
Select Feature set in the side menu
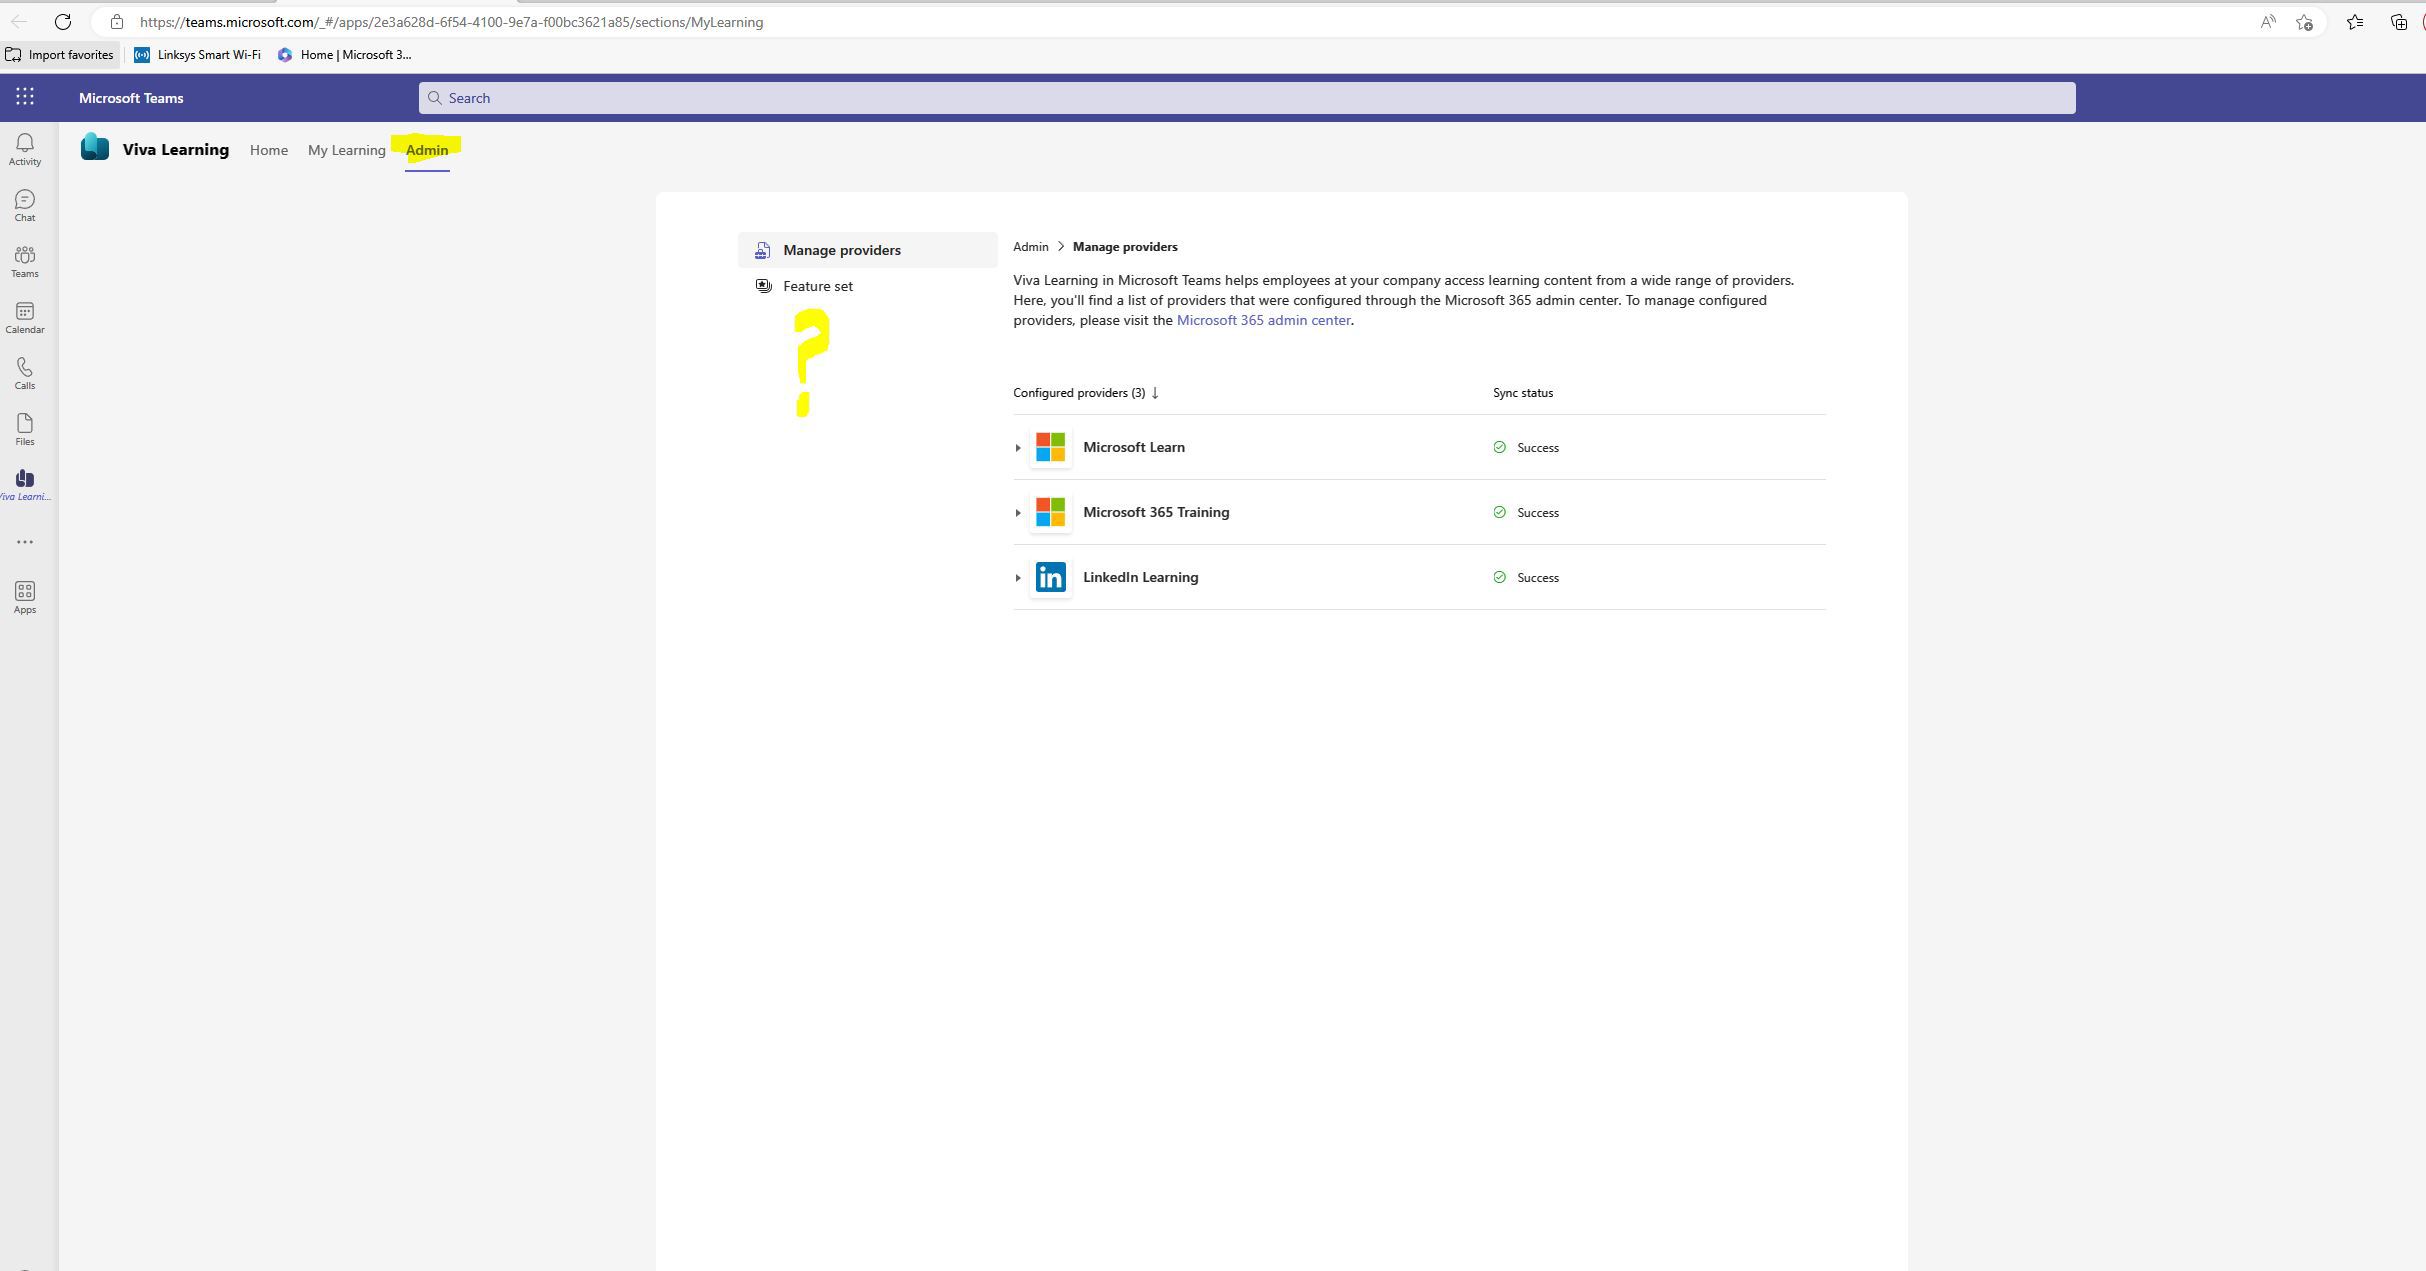tap(868, 286)
